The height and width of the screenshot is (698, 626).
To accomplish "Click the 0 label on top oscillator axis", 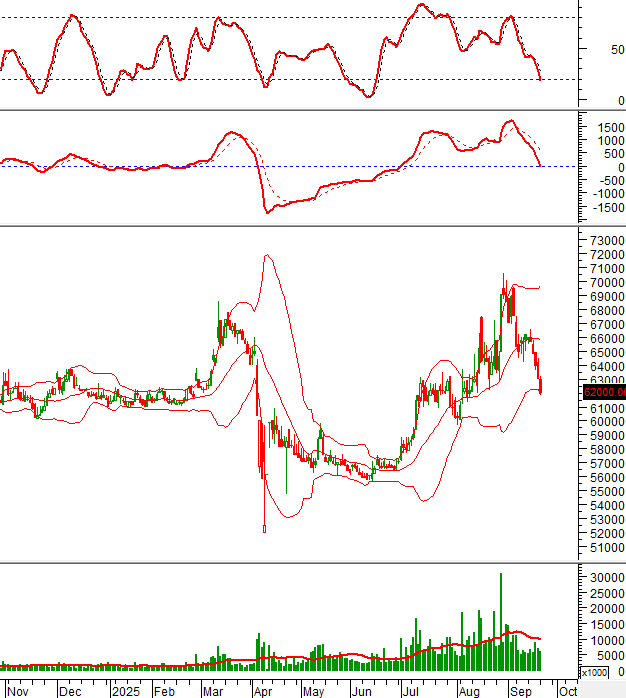I will 621,101.
